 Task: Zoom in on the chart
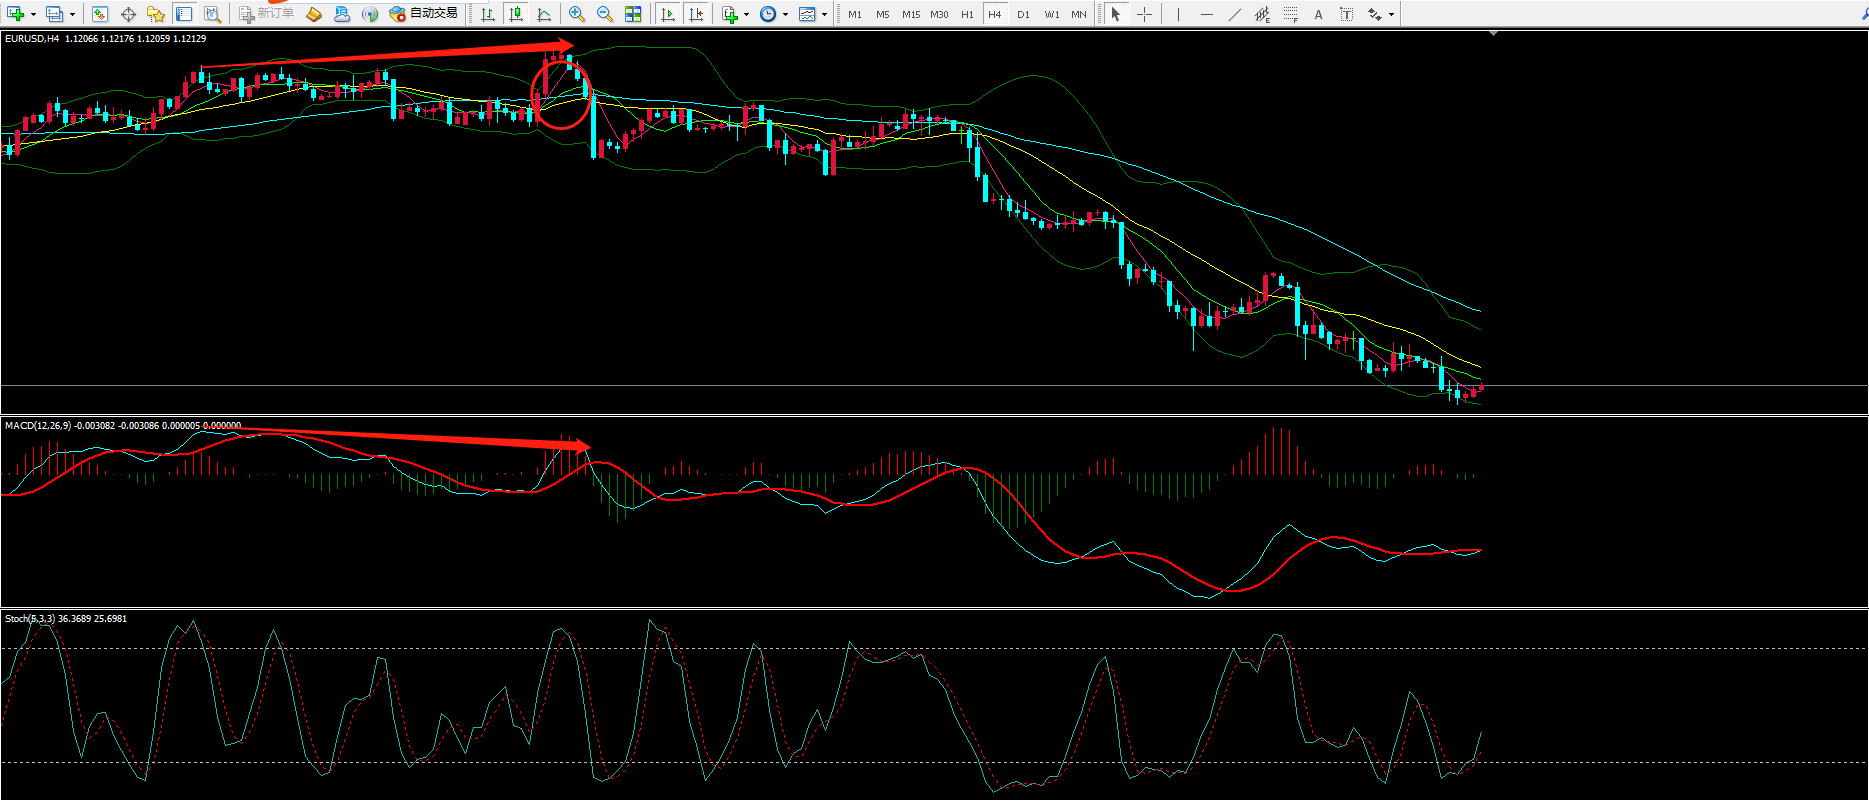[576, 14]
